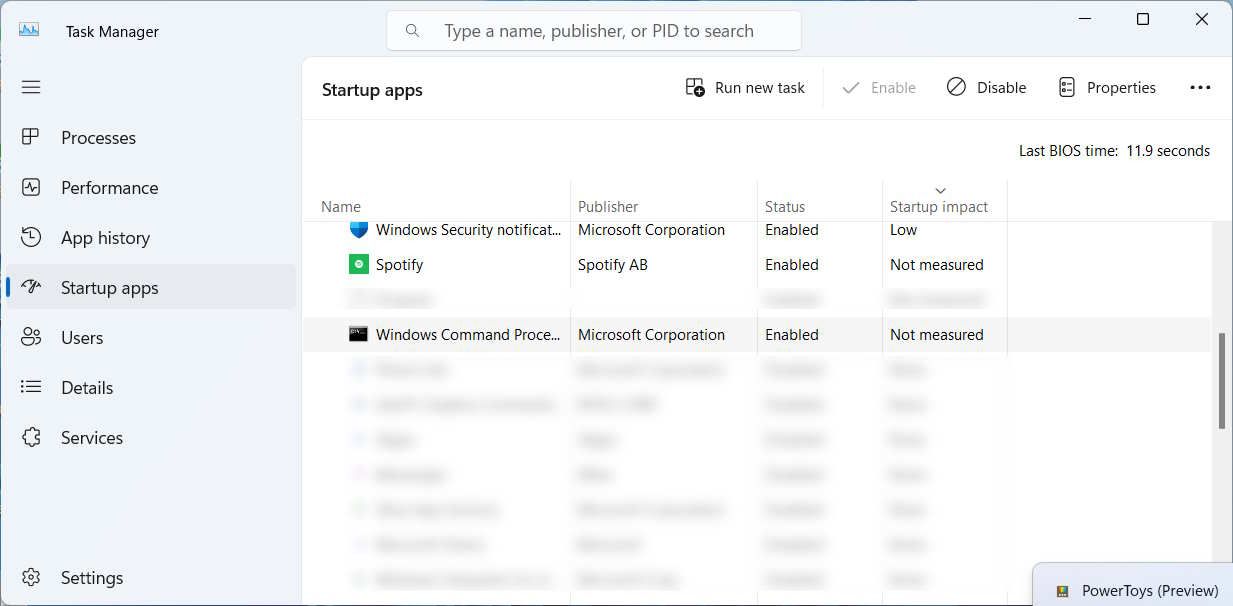Select the Startup apps navigation item

pyautogui.click(x=110, y=287)
